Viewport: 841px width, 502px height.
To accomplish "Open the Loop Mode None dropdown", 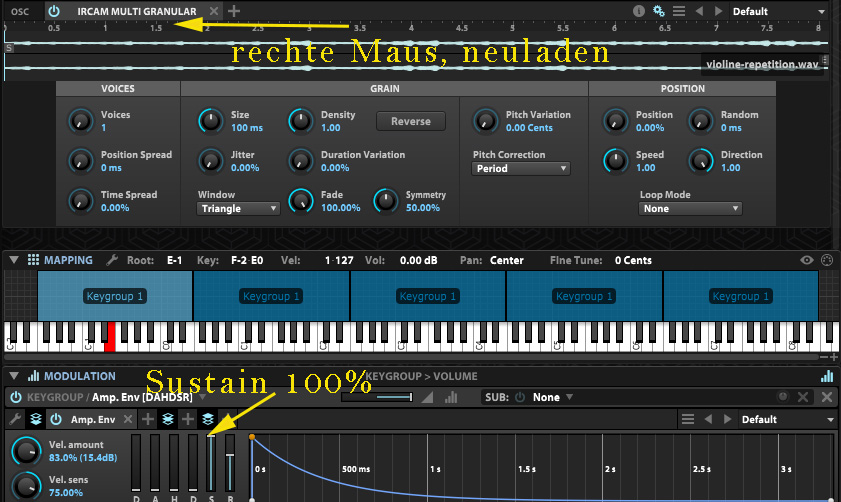I will 690,209.
